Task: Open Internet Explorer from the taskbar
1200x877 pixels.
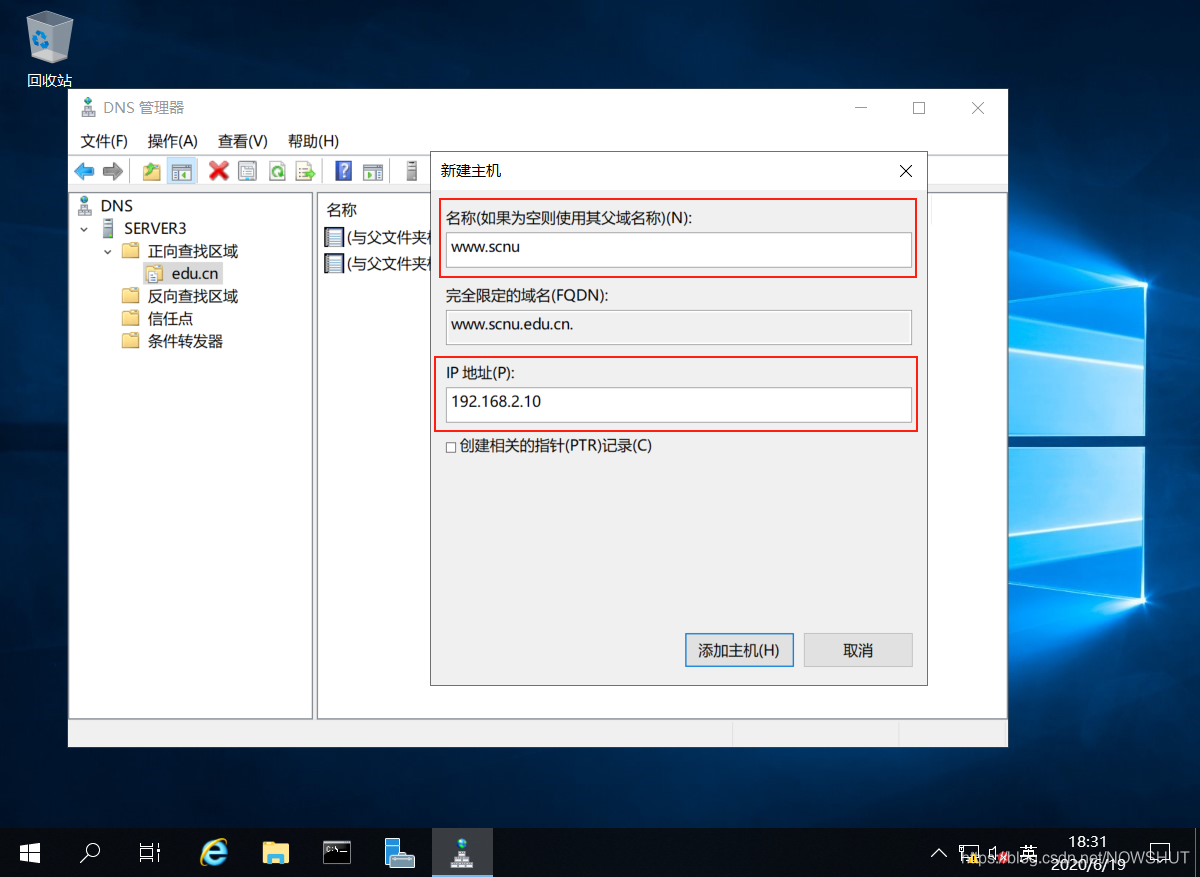Action: pyautogui.click(x=213, y=852)
